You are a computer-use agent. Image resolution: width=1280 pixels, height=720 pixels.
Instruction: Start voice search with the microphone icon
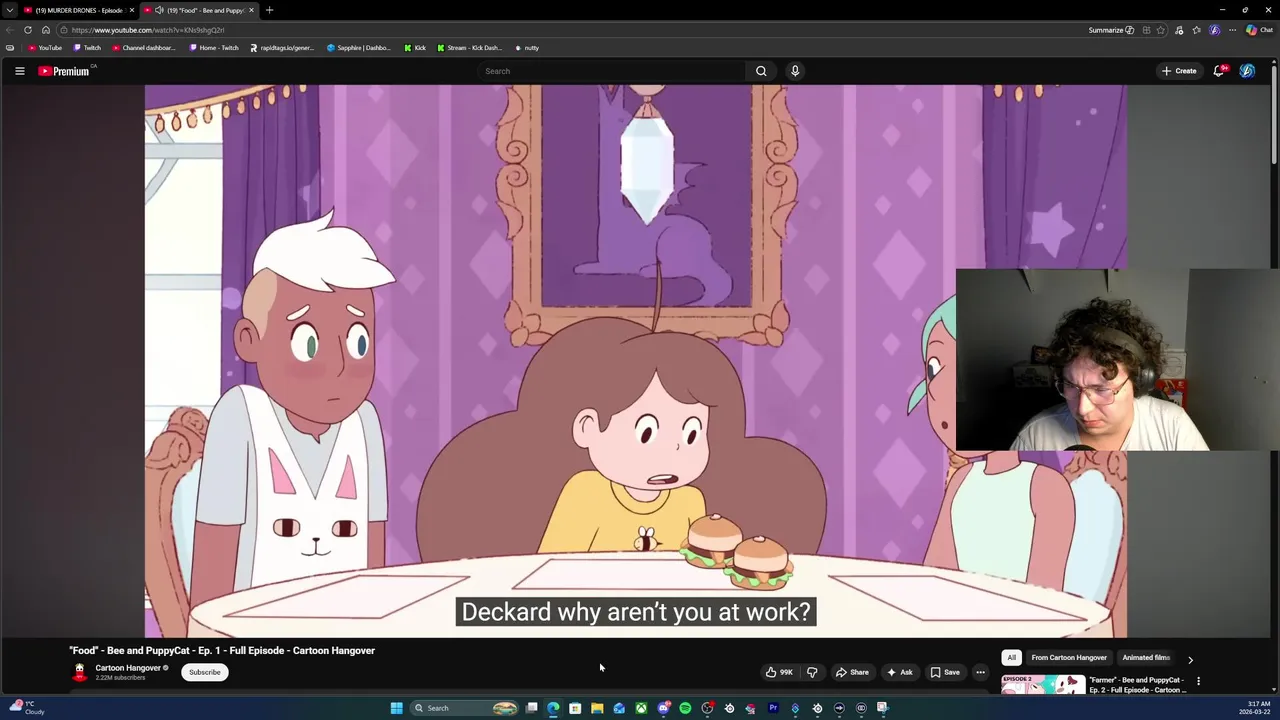[795, 71]
